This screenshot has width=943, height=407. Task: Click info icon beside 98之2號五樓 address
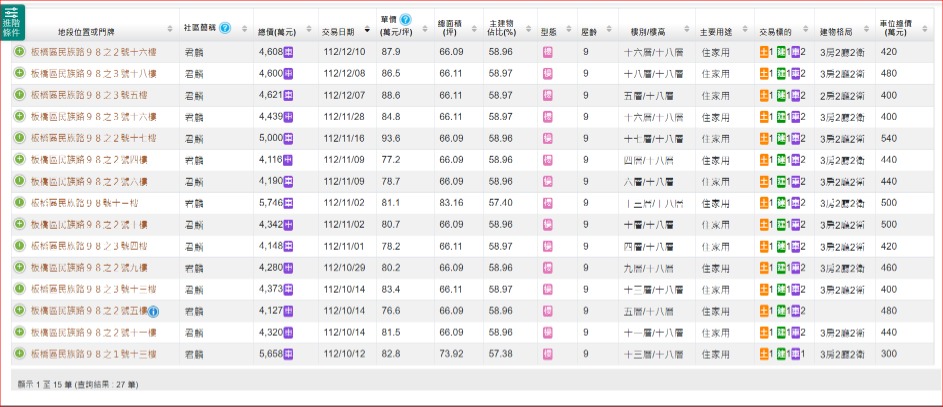pyautogui.click(x=155, y=311)
